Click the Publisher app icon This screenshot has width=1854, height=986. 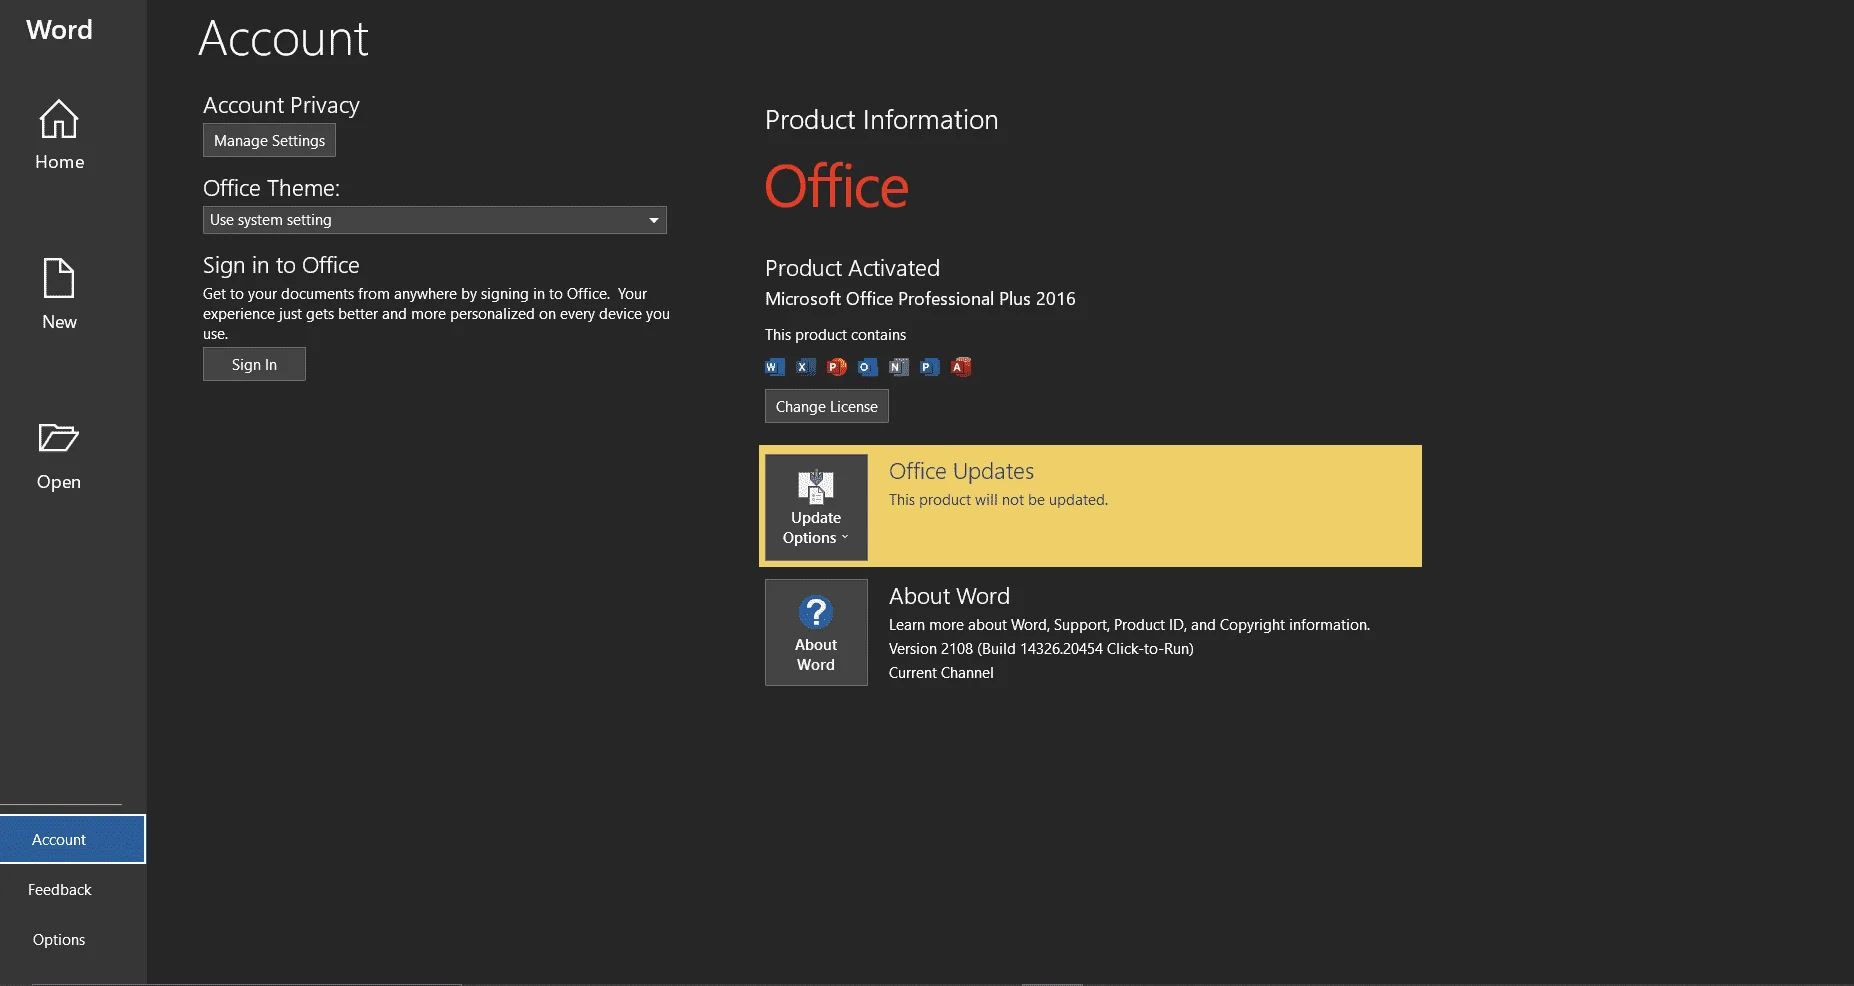click(x=929, y=367)
